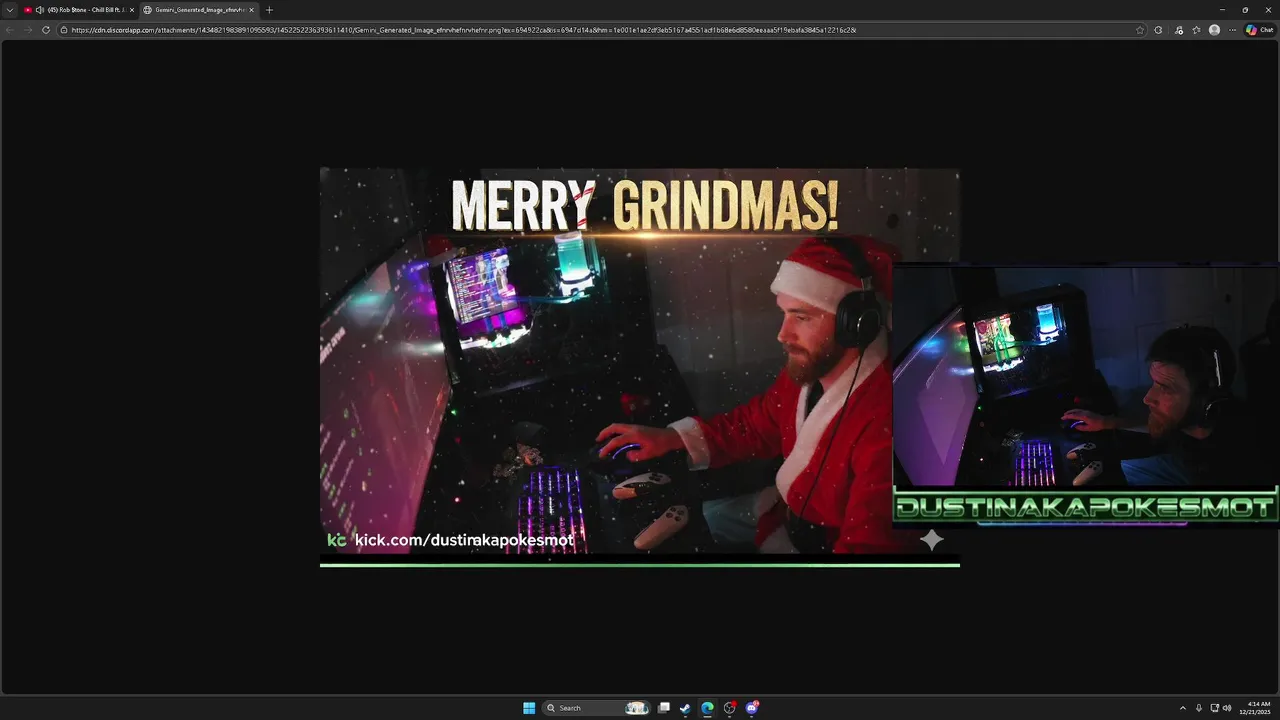This screenshot has width=1280, height=720.
Task: Click the microphone tray icon
Action: 1199,708
